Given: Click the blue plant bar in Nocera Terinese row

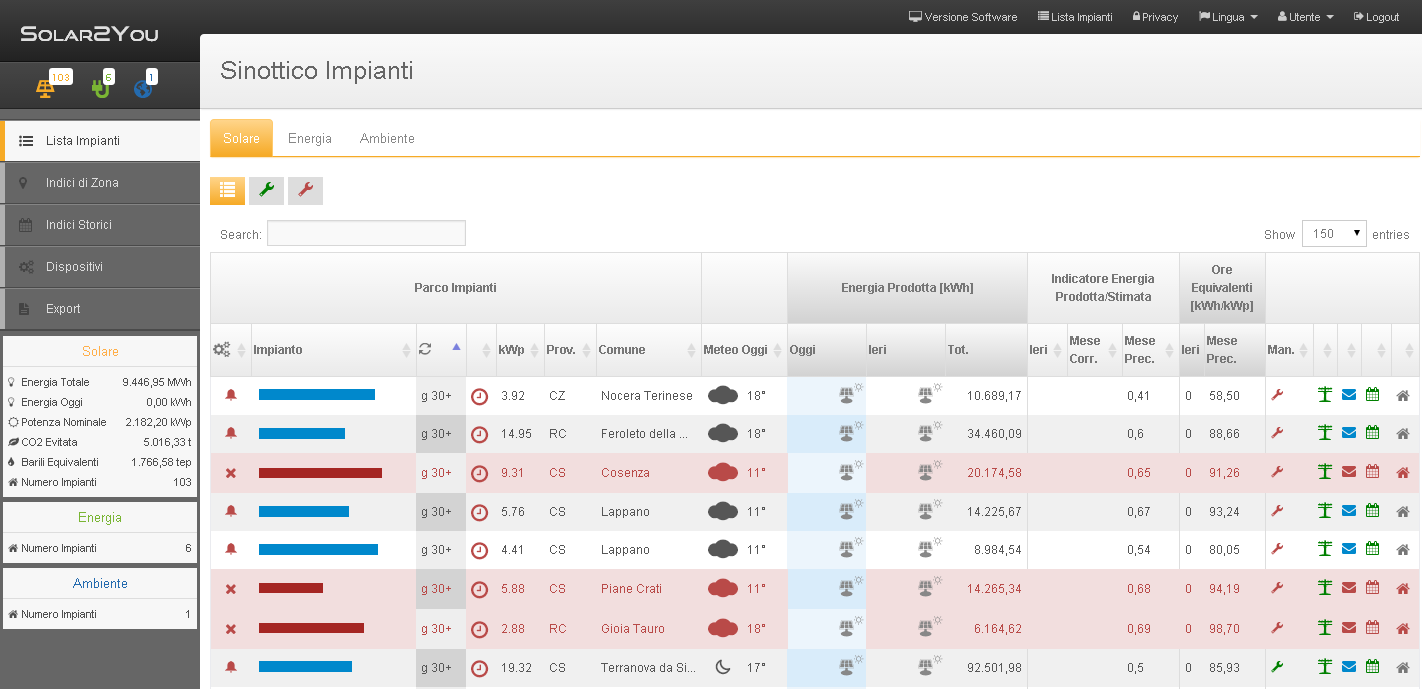Looking at the screenshot, I should tap(317, 395).
